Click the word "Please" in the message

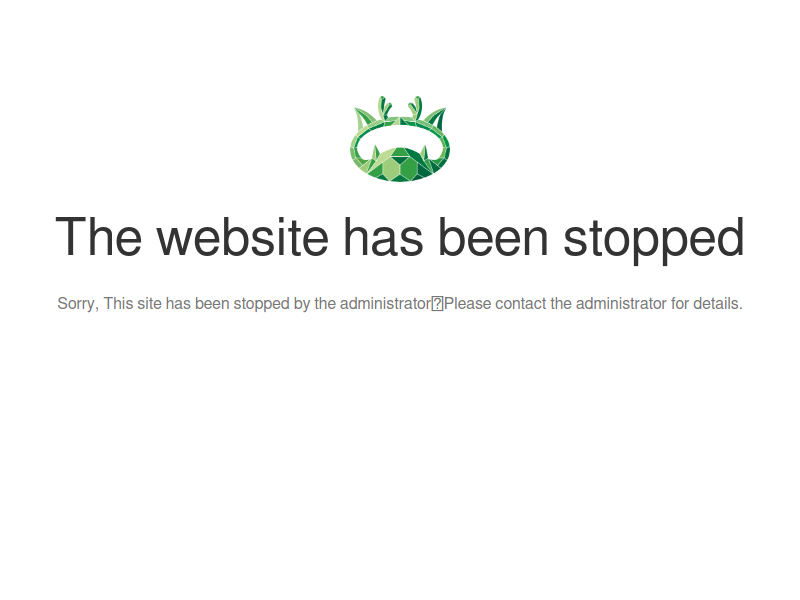tap(467, 304)
